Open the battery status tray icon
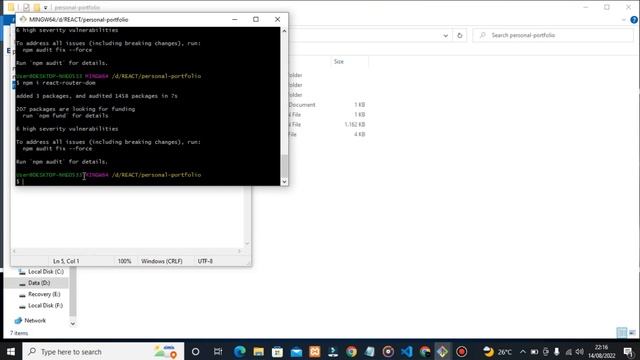640x360 pixels. coord(534,351)
